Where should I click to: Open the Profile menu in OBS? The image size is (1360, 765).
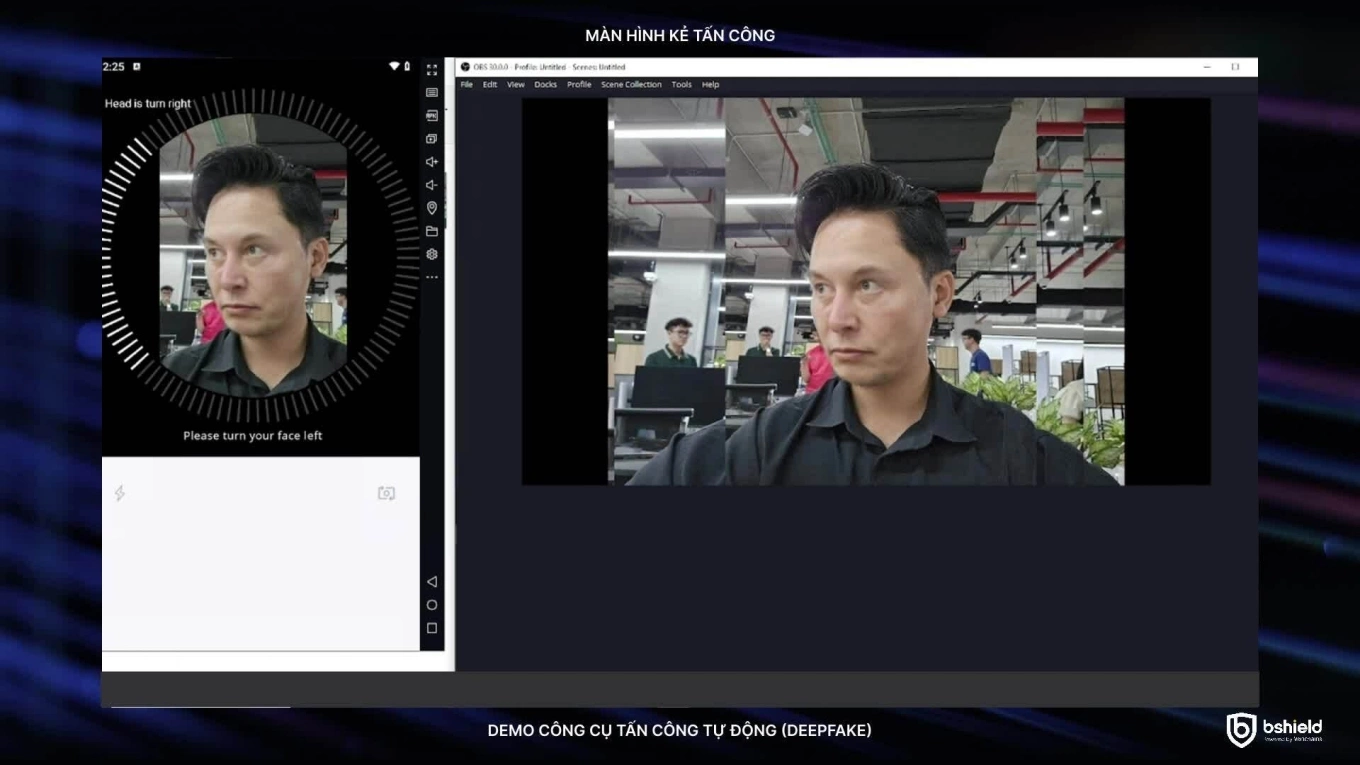coord(578,85)
